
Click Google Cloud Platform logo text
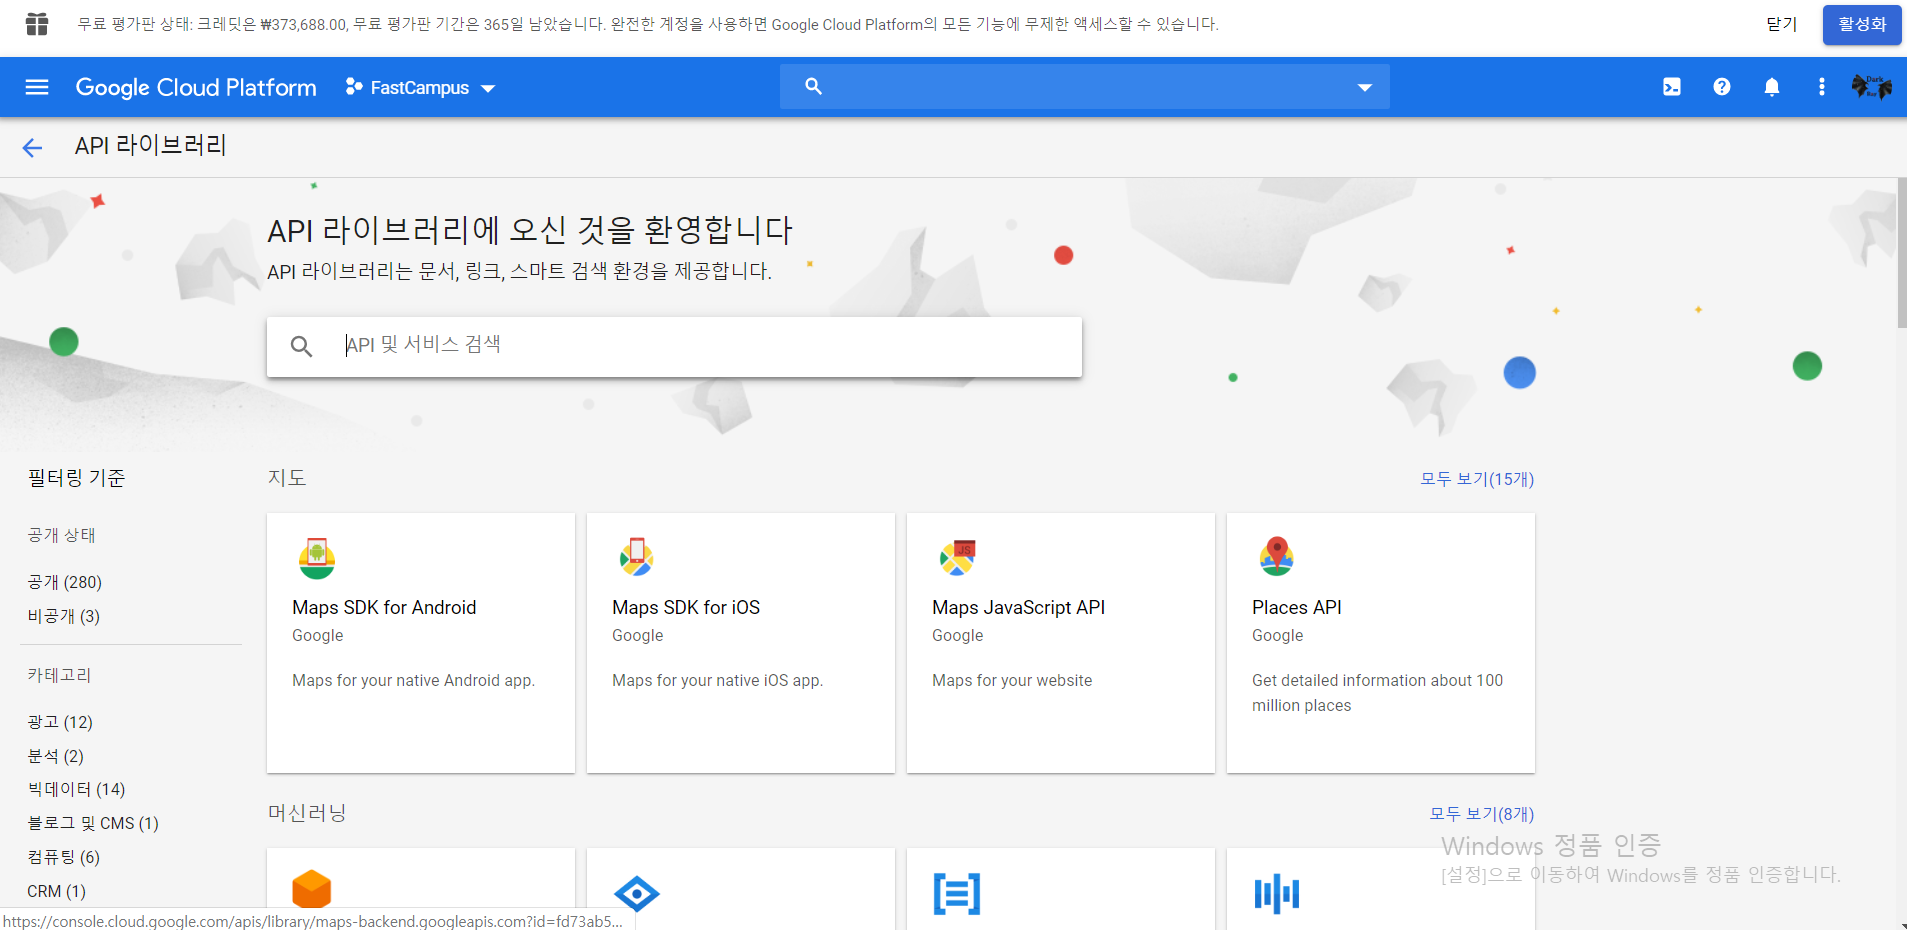(x=196, y=88)
